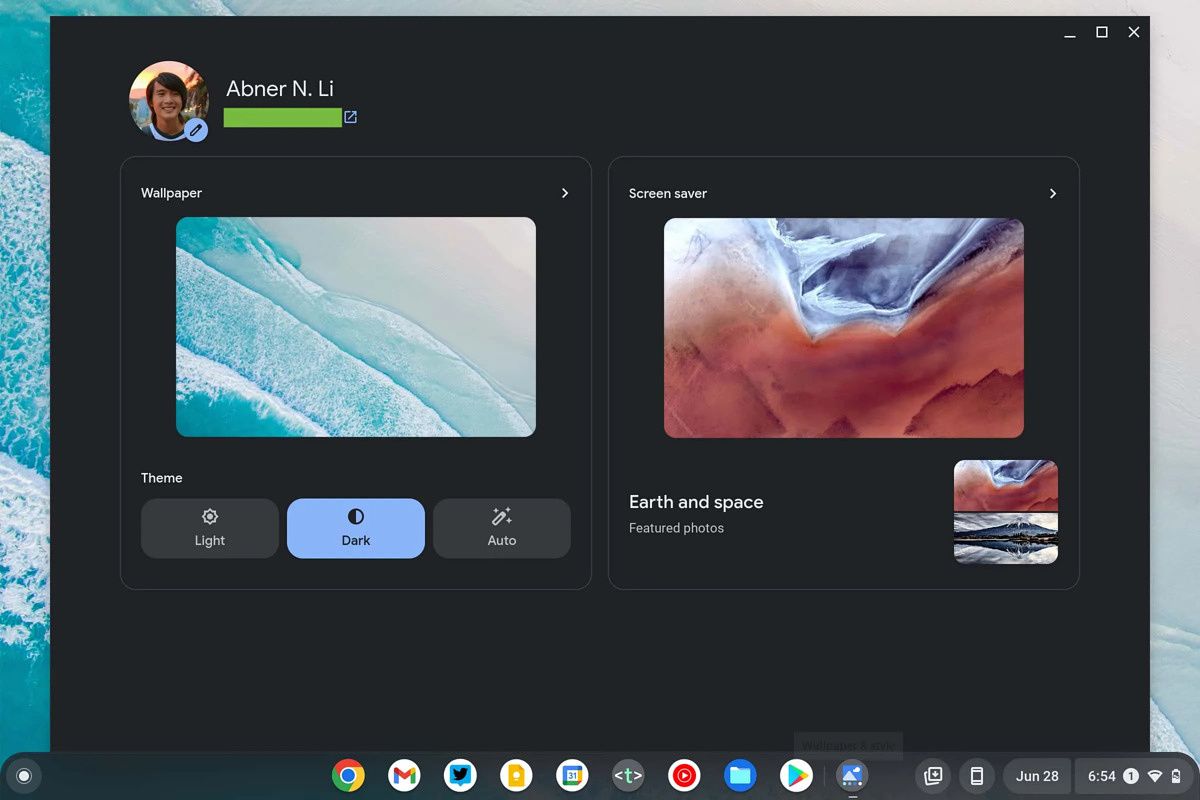Set theme to Auto mode
Viewport: 1200px width, 800px height.
pos(501,528)
